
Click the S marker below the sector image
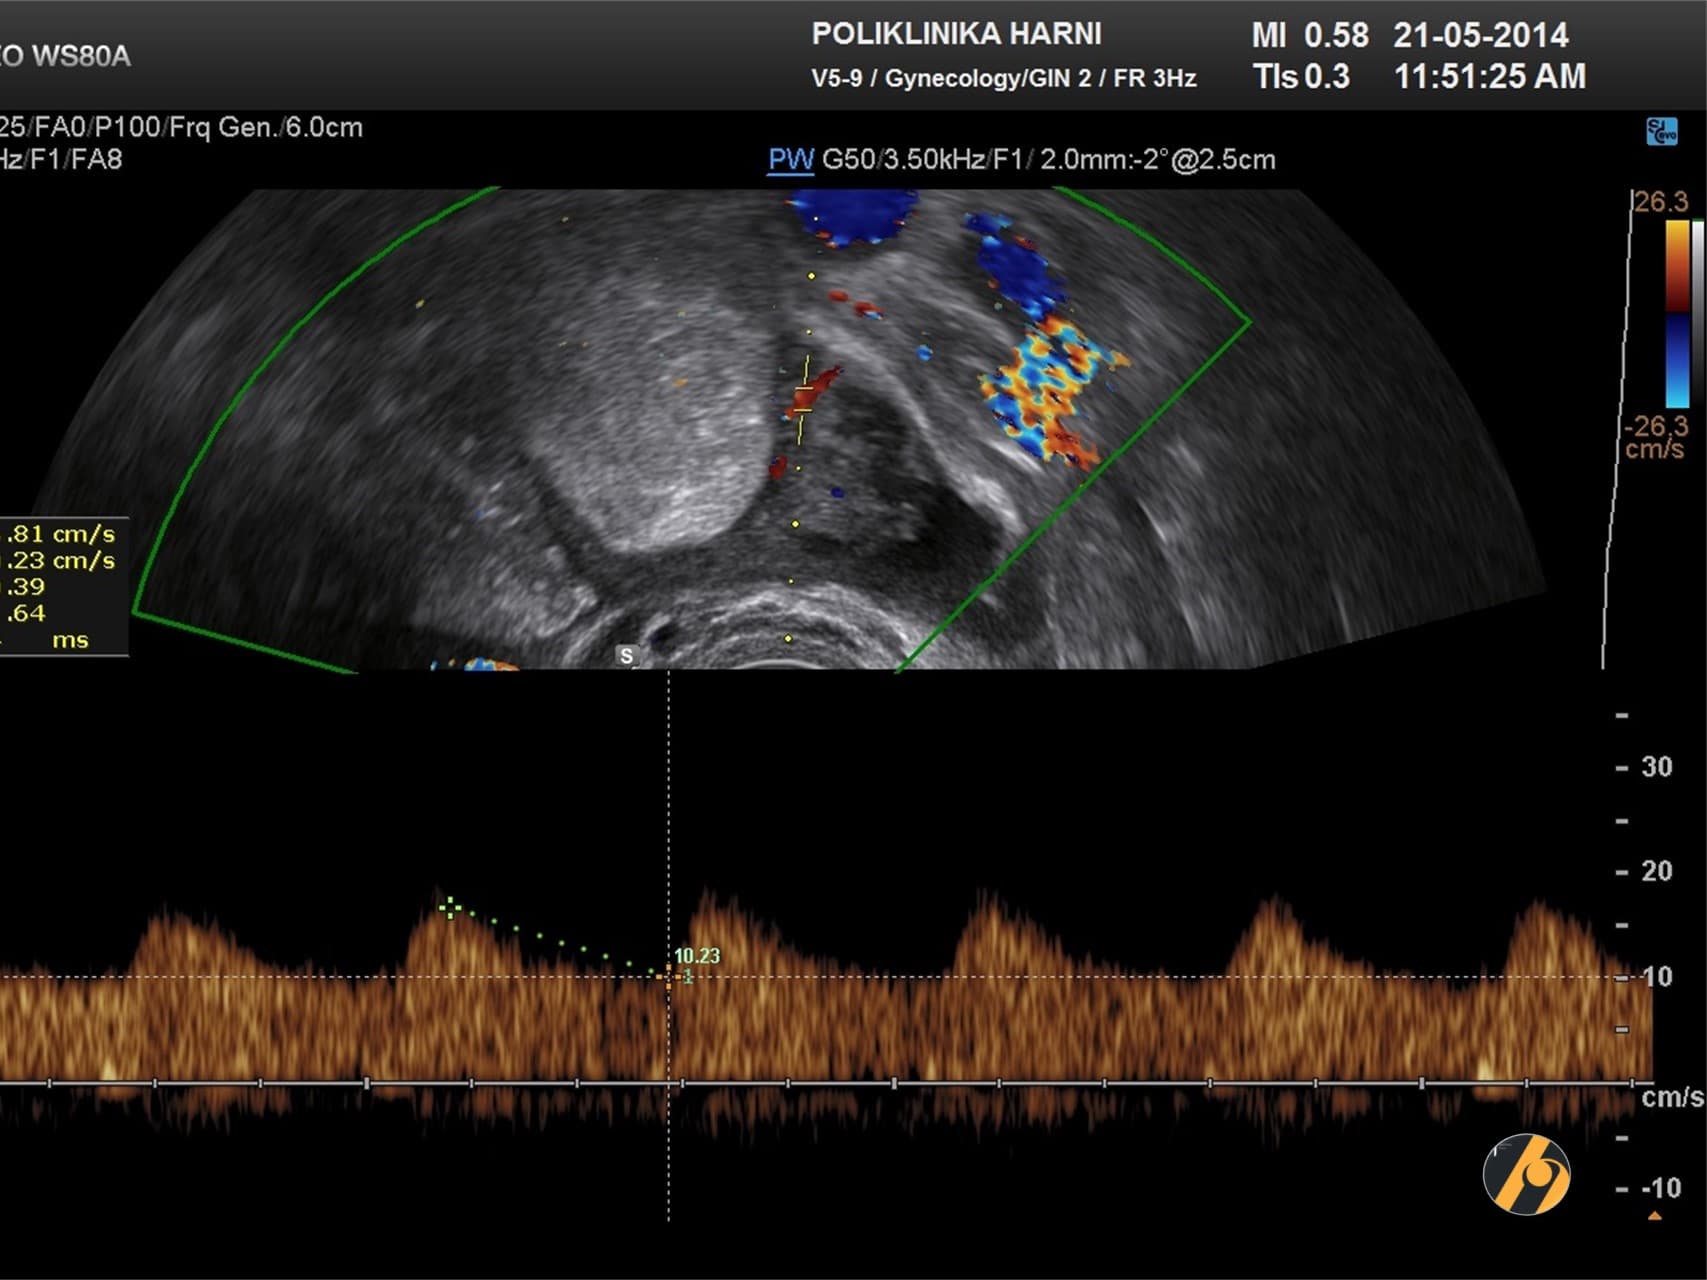pos(626,656)
